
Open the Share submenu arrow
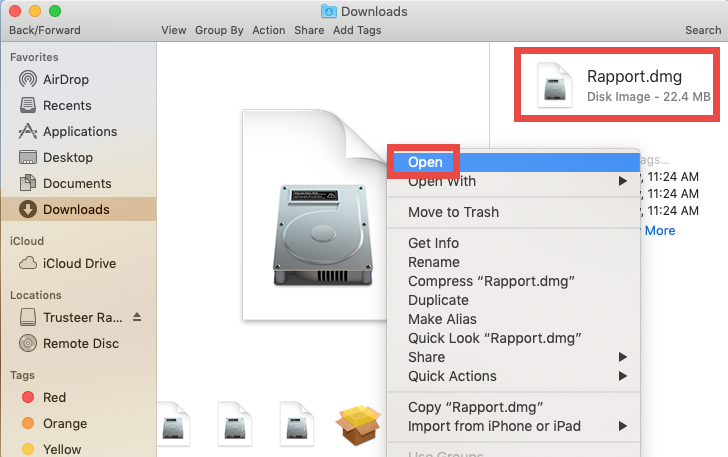tap(623, 357)
